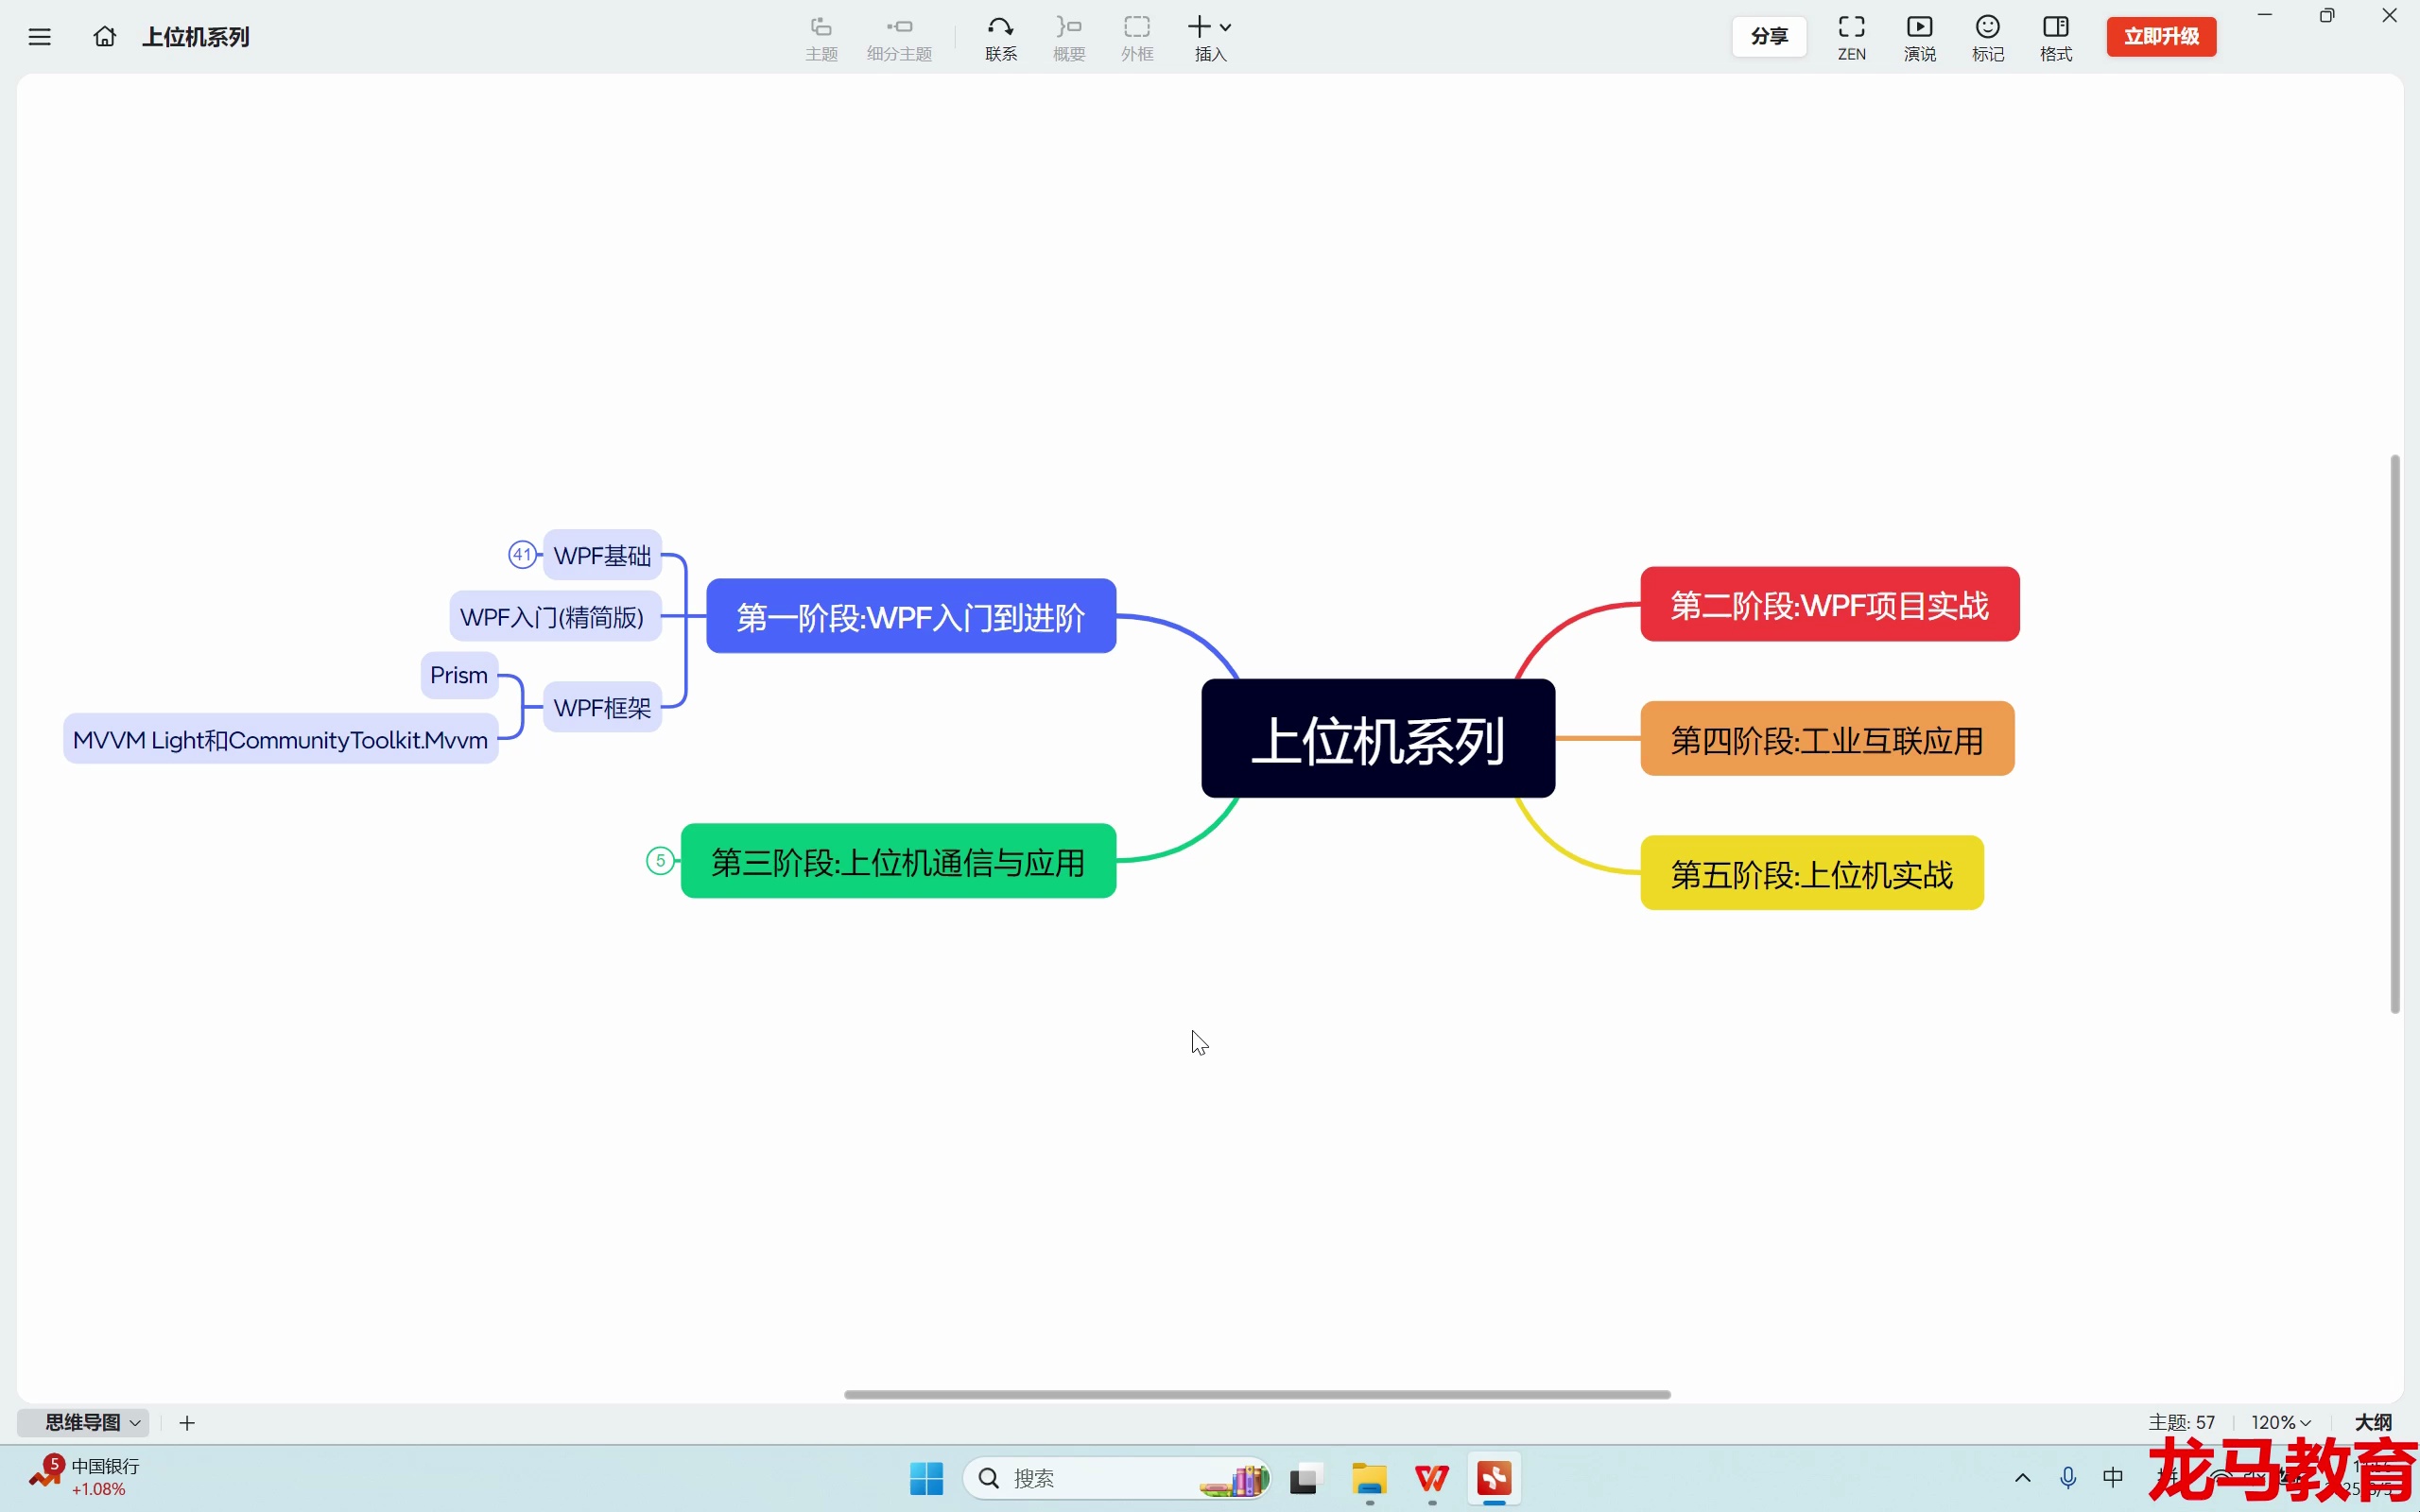Add a boundary with the 外框 icon
Image resolution: width=2420 pixels, height=1512 pixels.
(1136, 36)
